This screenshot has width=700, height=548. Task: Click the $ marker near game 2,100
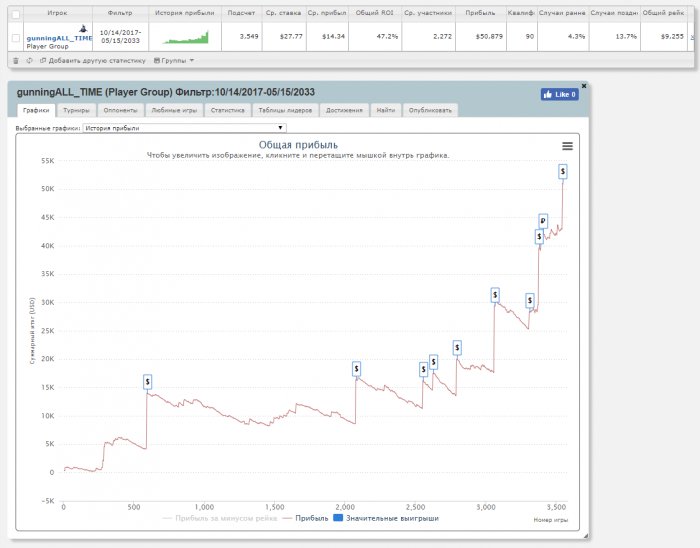click(357, 369)
